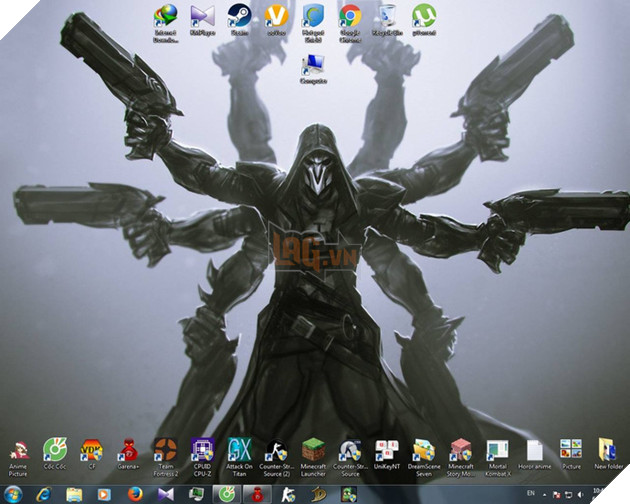This screenshot has height=504, width=630.
Task: Open Internet Download Manager desktop shortcut
Action: click(x=165, y=23)
